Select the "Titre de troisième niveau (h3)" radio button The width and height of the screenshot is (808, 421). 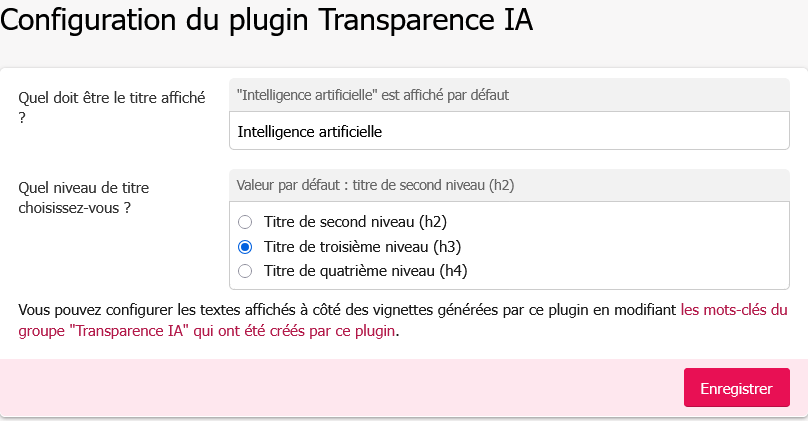[245, 246]
